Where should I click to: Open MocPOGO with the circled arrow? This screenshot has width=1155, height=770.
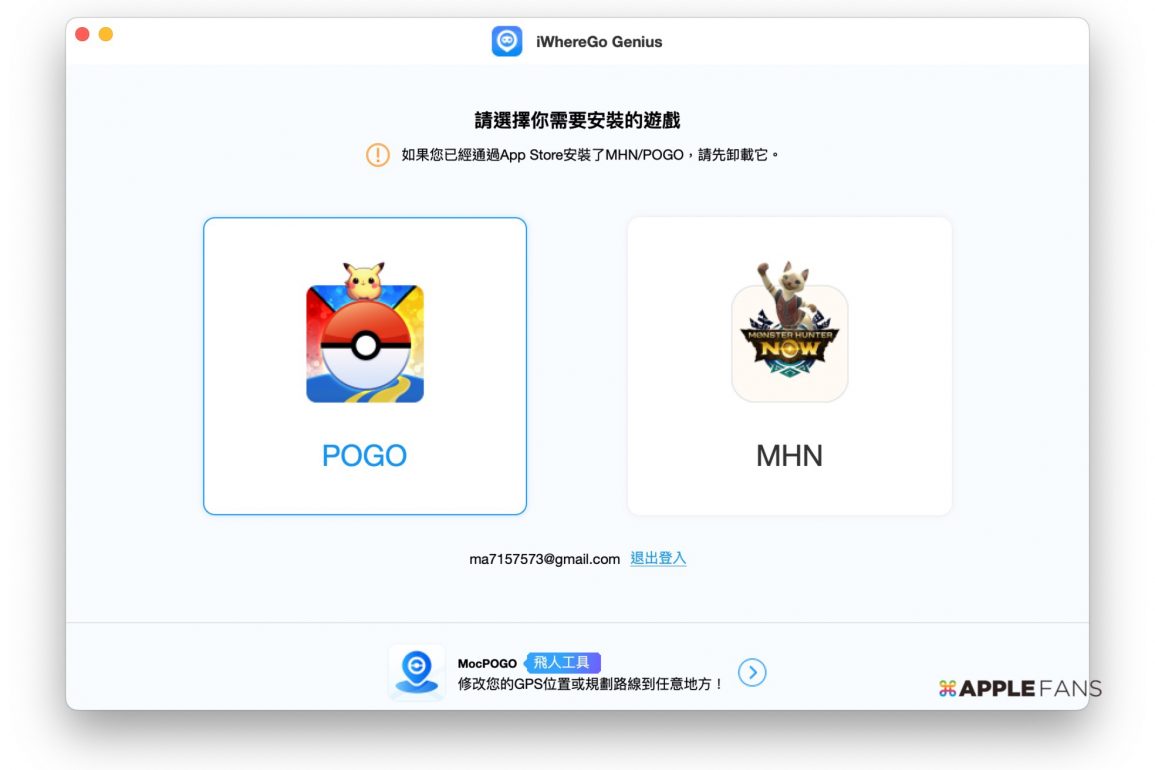[x=752, y=673]
